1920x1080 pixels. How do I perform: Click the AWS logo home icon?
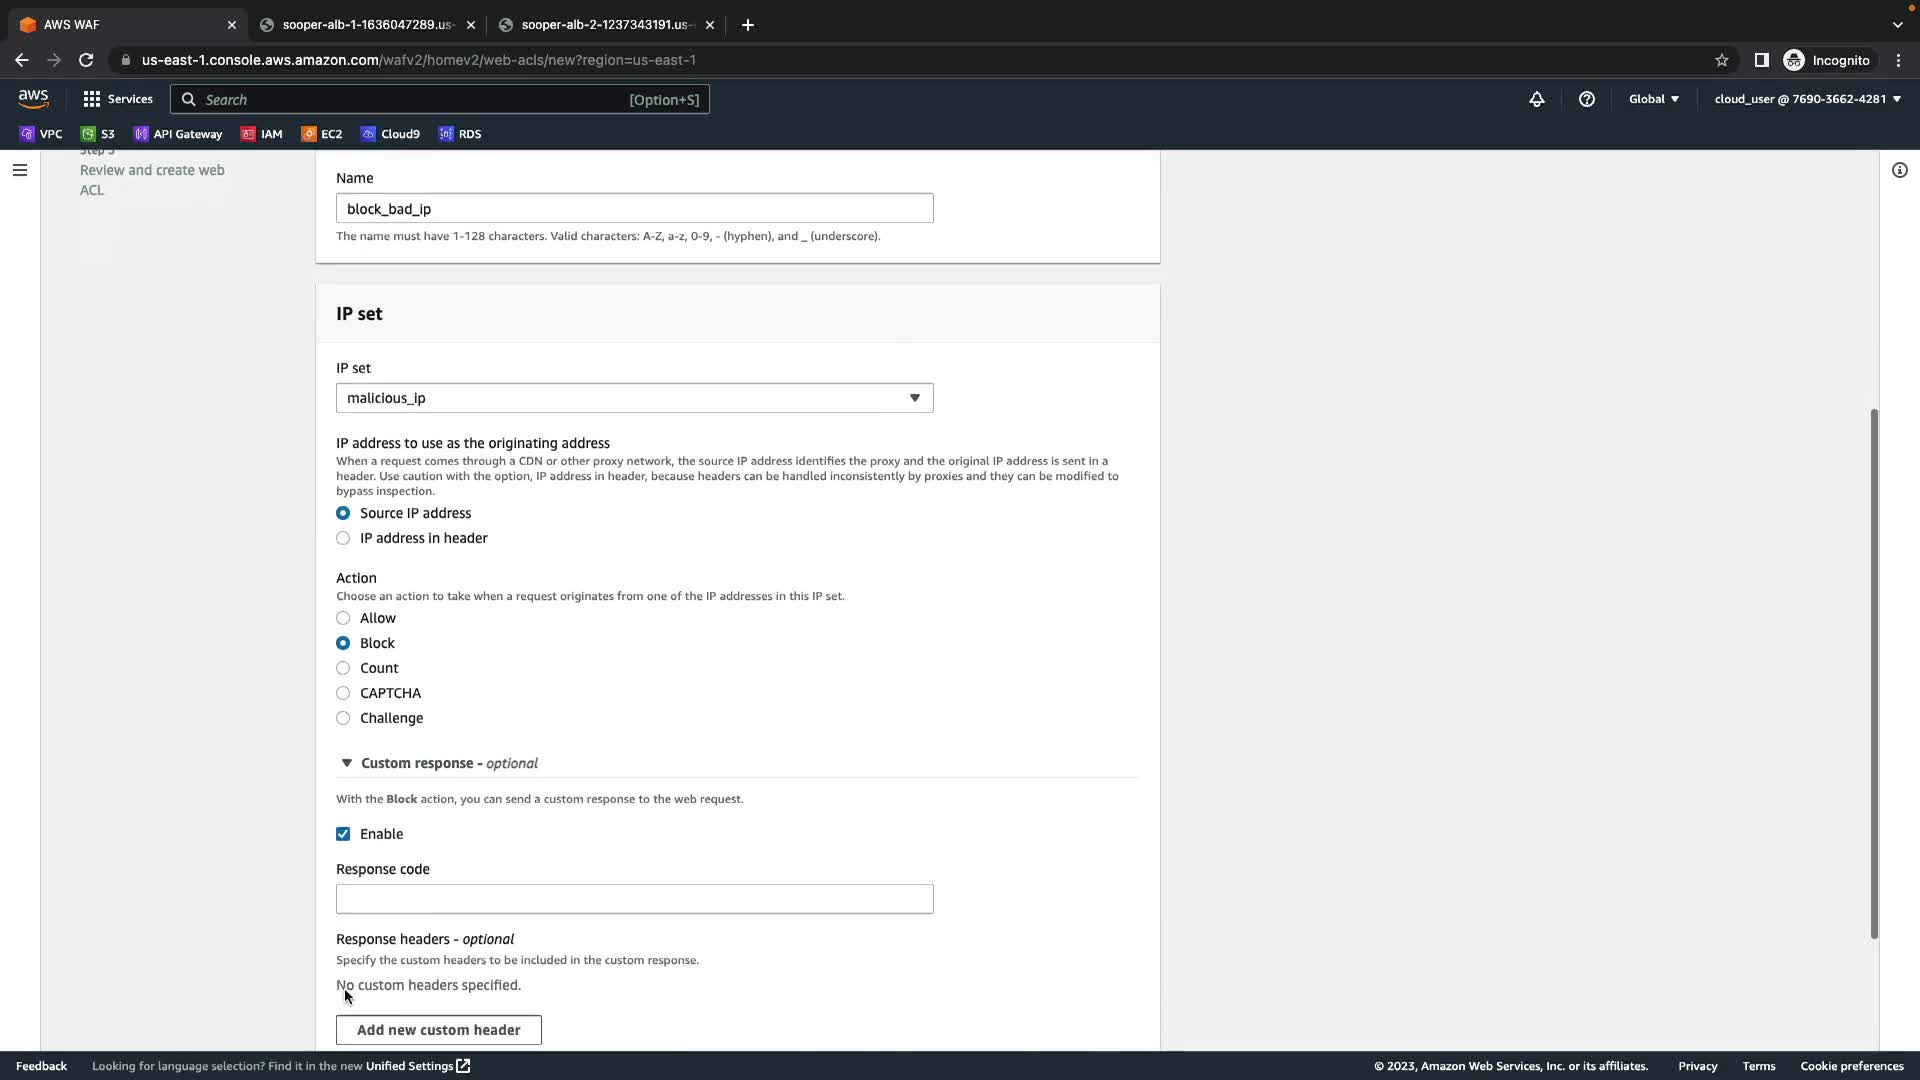coord(33,99)
